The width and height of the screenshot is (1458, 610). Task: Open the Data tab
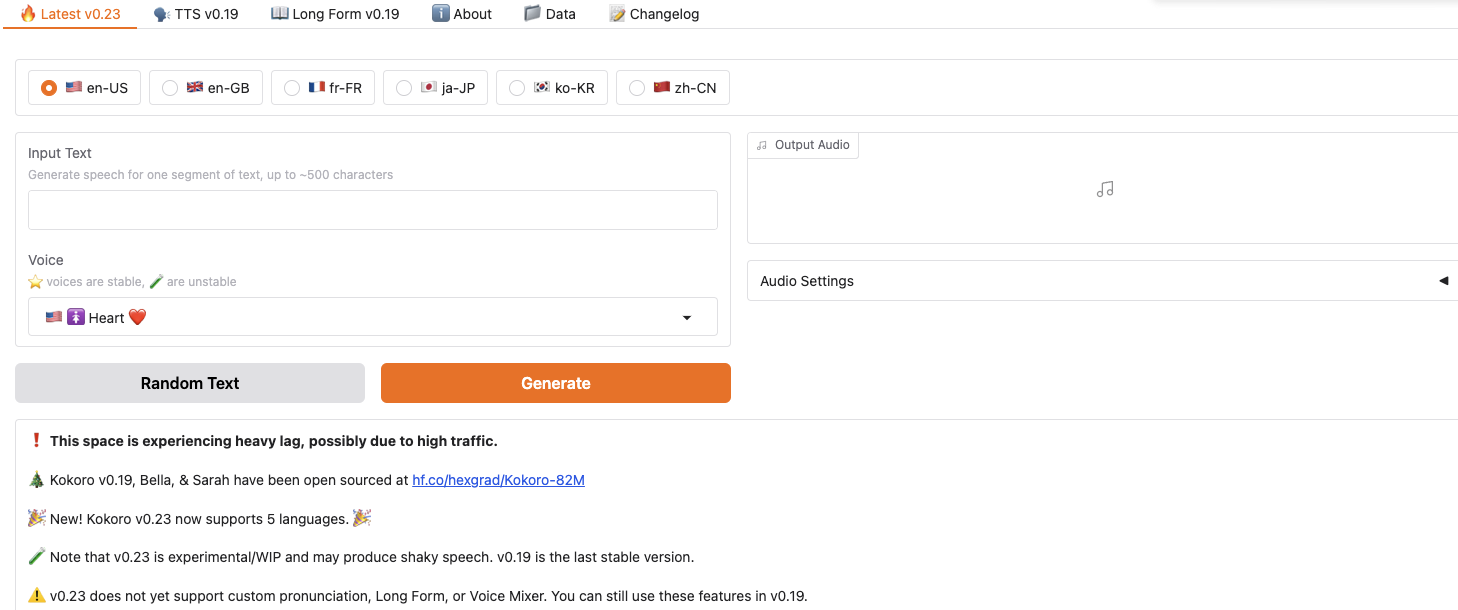pyautogui.click(x=550, y=14)
